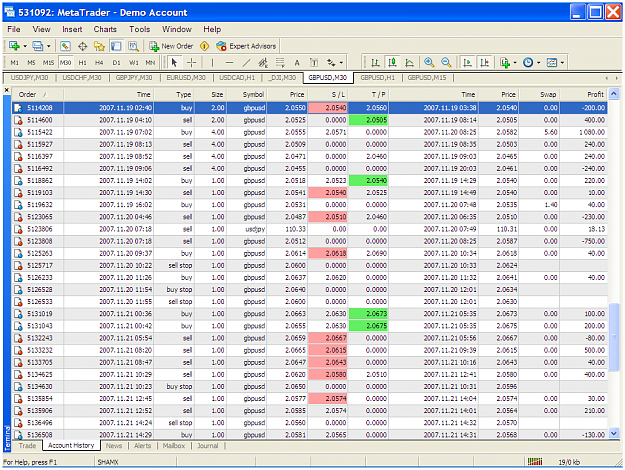Open the Trade tab in Terminal
Screen dimensions: 625x470
[x=28, y=446]
